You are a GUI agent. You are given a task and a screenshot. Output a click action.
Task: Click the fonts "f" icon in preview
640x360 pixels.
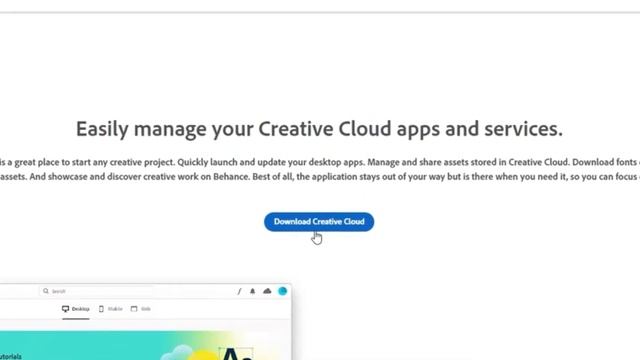(240, 291)
